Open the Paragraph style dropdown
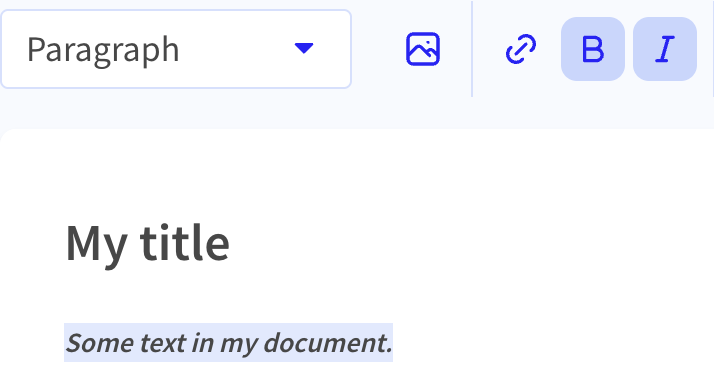 pyautogui.click(x=176, y=49)
